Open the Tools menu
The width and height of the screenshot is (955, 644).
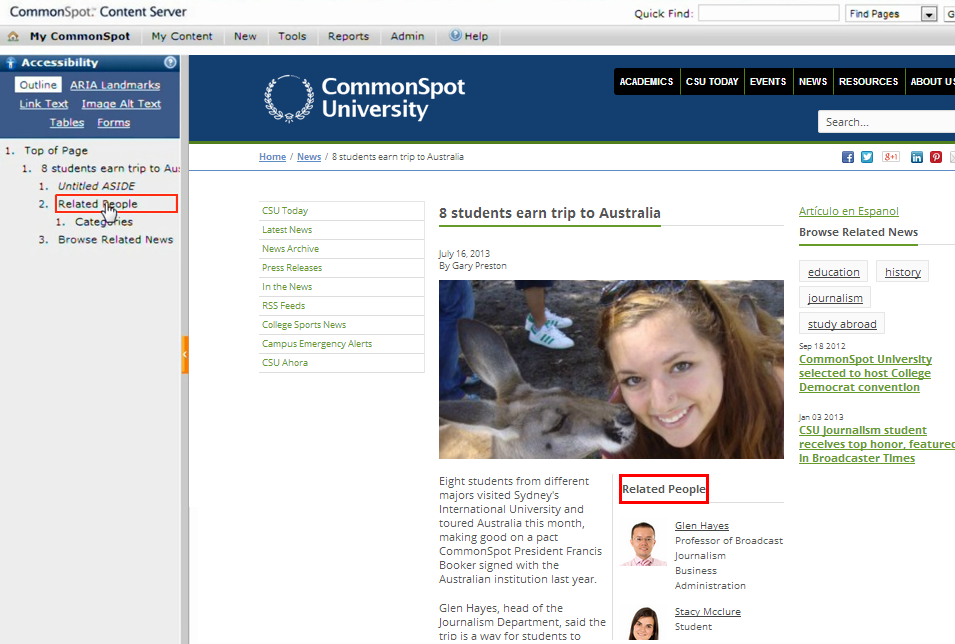point(292,37)
